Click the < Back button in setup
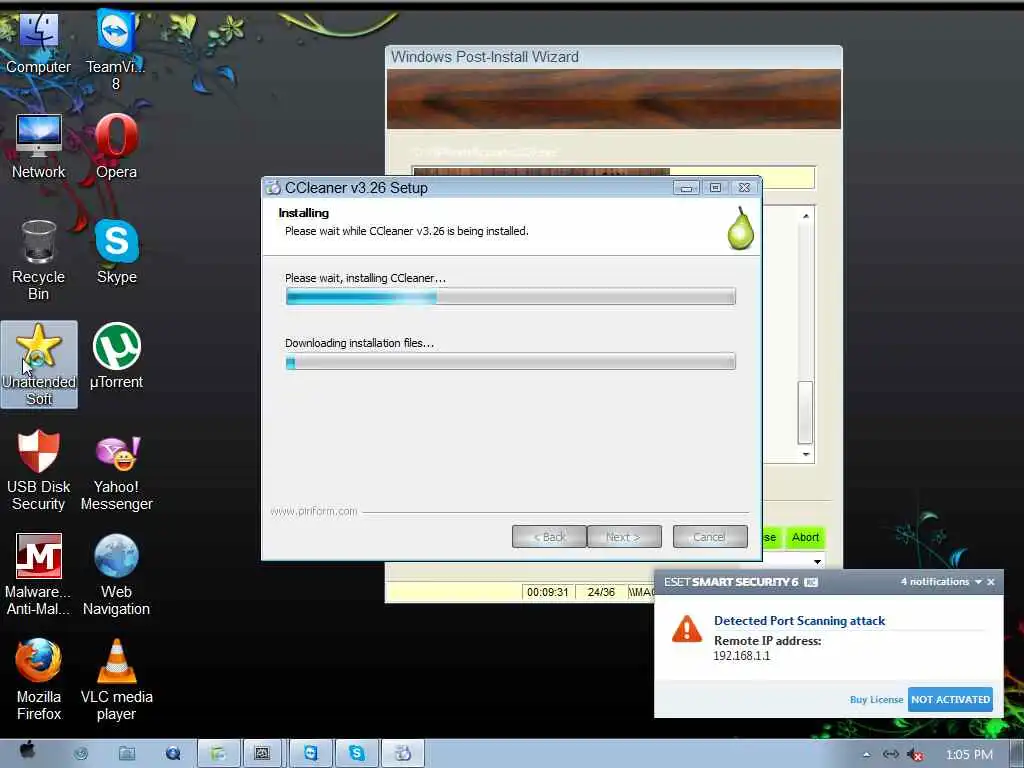Image resolution: width=1024 pixels, height=768 pixels. click(x=549, y=537)
